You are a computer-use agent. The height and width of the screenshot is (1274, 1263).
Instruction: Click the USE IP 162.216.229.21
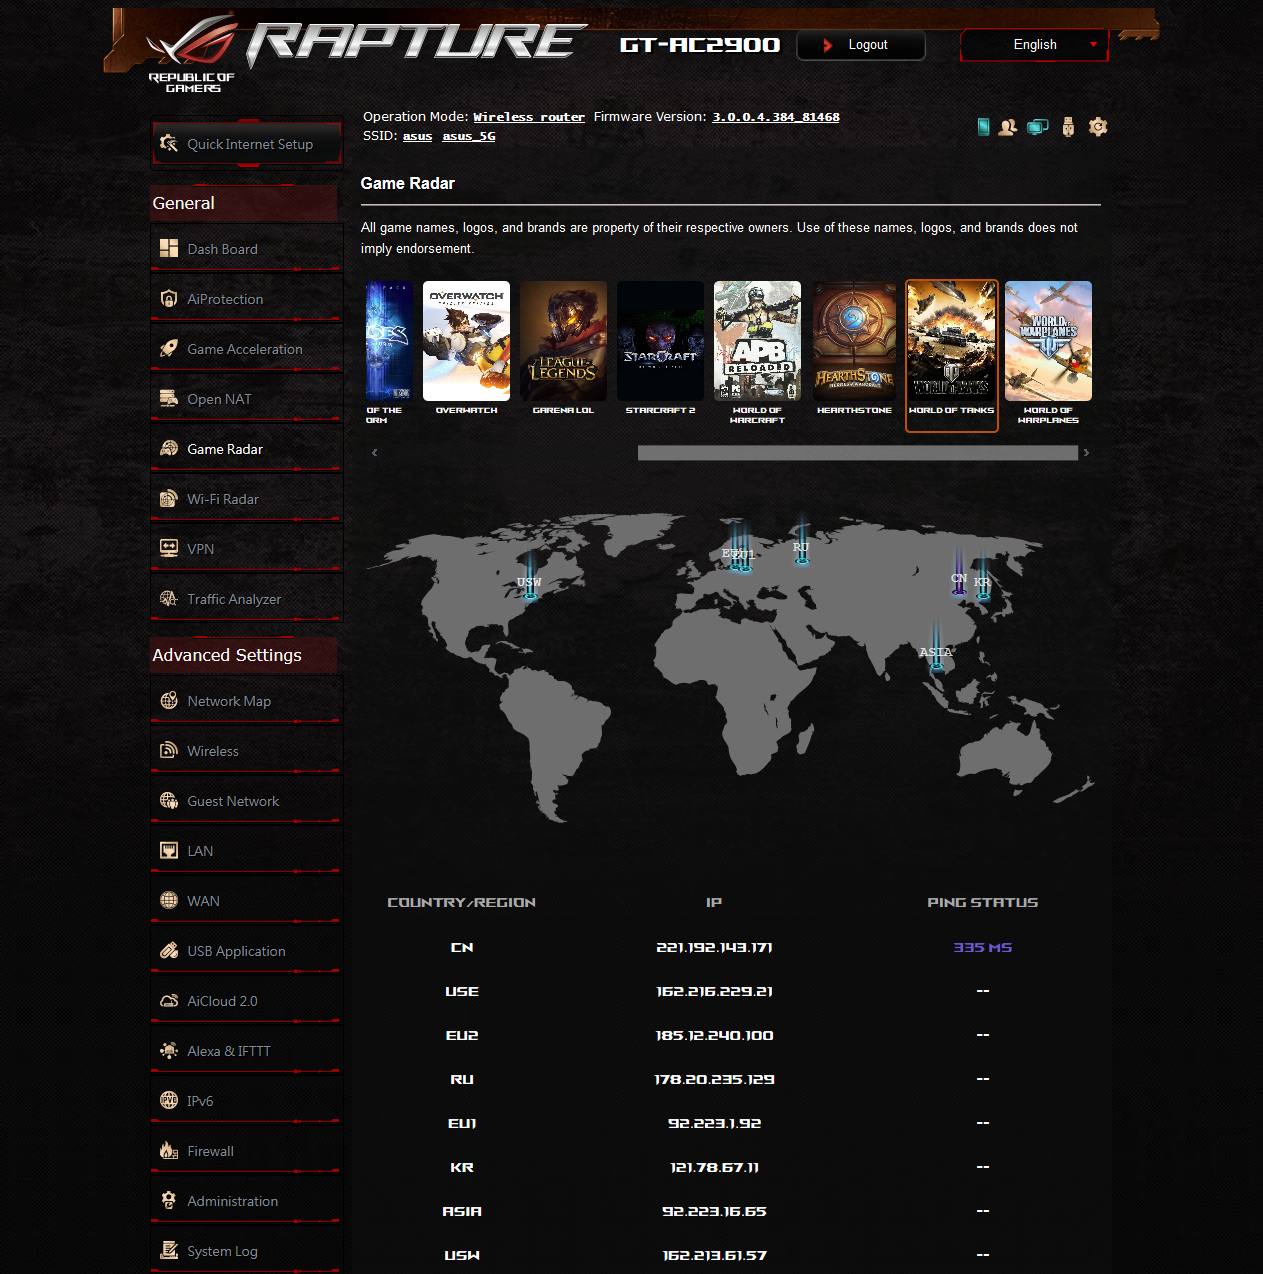click(x=714, y=991)
